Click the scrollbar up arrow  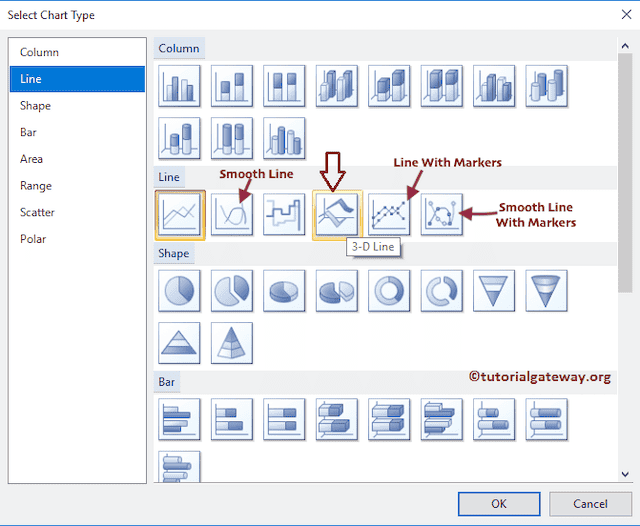[x=625, y=46]
